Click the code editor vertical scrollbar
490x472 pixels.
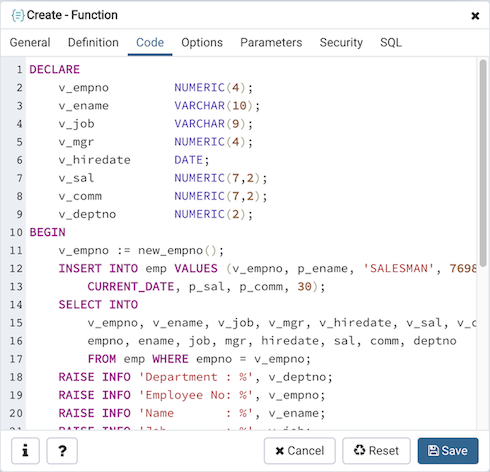483,163
